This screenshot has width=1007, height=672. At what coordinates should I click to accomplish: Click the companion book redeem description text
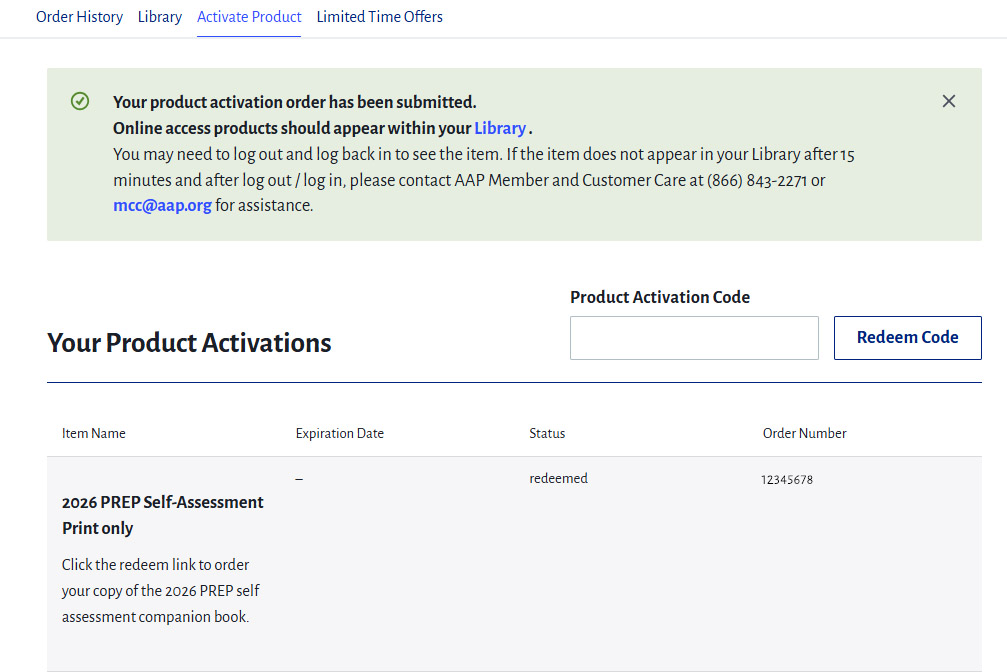(160, 591)
